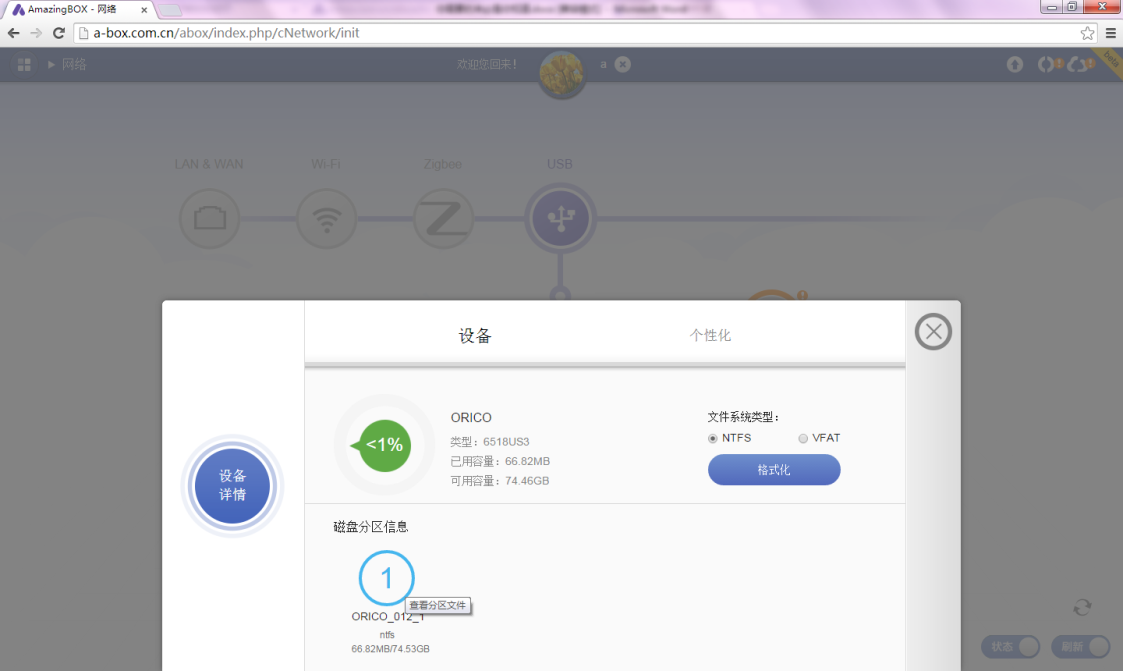Toggle the 状态 switch

tap(1010, 647)
